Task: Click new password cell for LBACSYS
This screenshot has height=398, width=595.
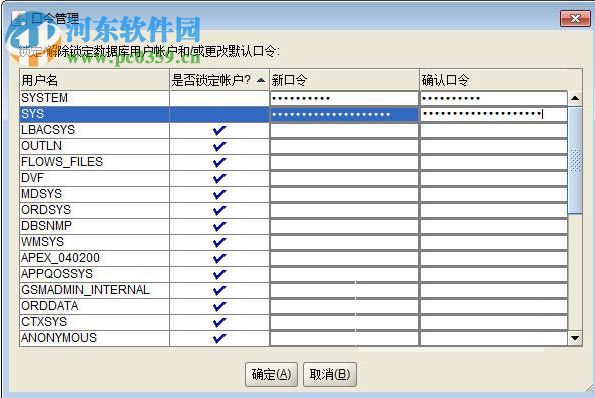Action: [x=344, y=131]
